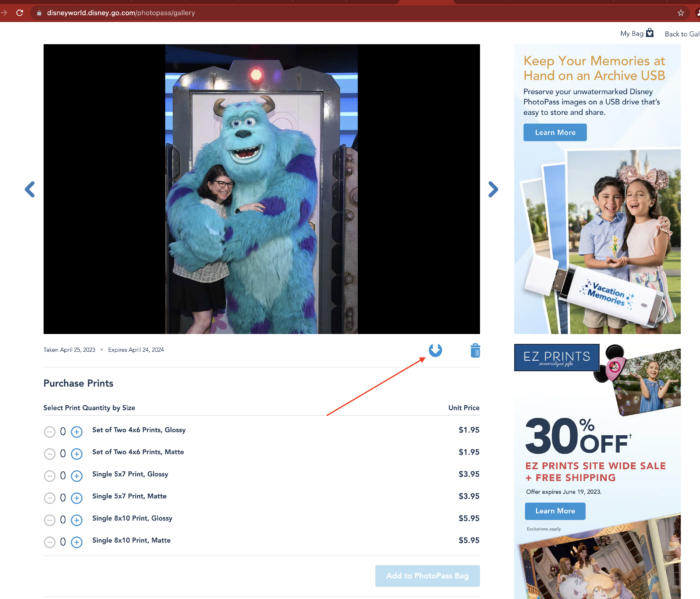This screenshot has height=599, width=700.
Task: Click Learn More under EZ Prints sale
Action: [x=555, y=511]
